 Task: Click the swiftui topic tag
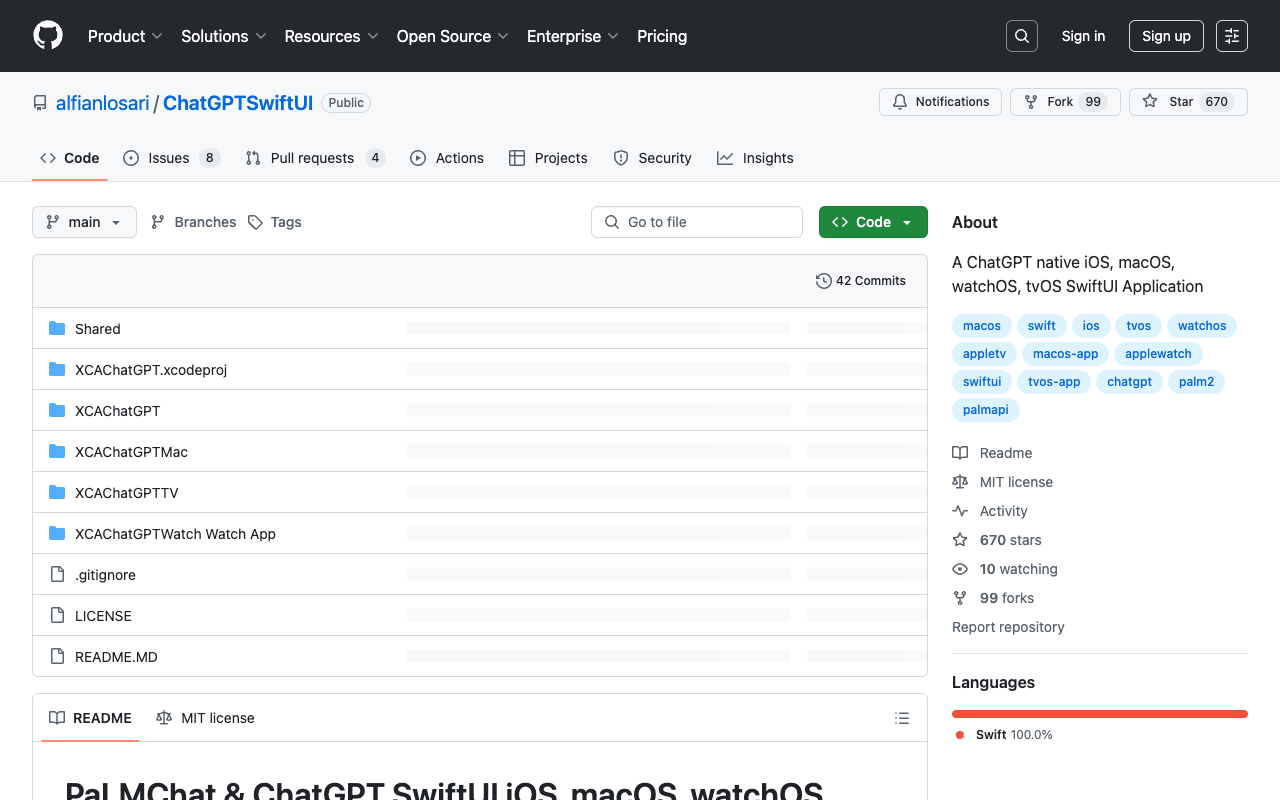pos(982,382)
